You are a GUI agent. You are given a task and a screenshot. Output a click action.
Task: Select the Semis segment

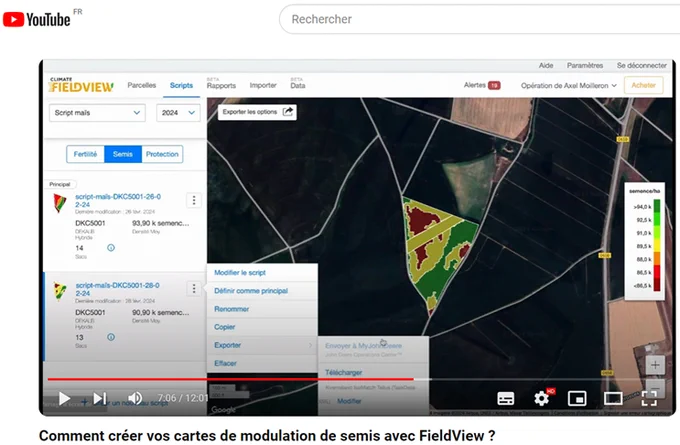123,154
